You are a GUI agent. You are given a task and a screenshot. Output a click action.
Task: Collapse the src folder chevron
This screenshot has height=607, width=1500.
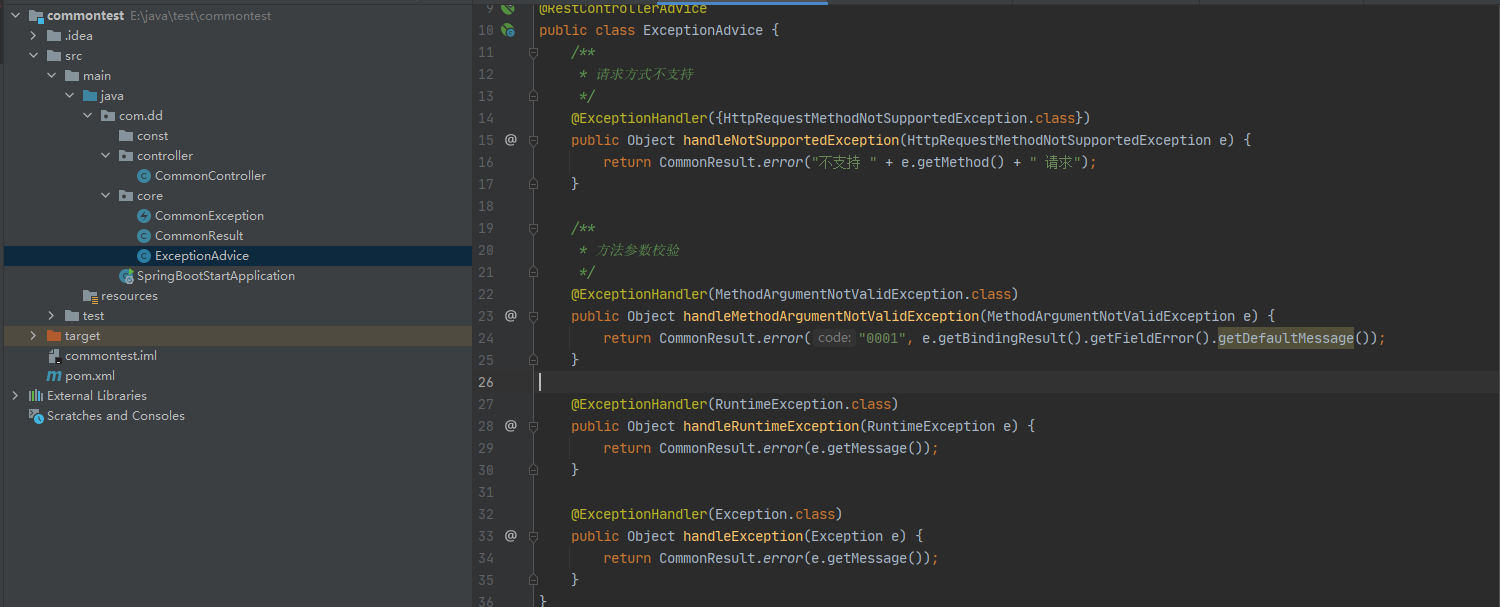[33, 56]
